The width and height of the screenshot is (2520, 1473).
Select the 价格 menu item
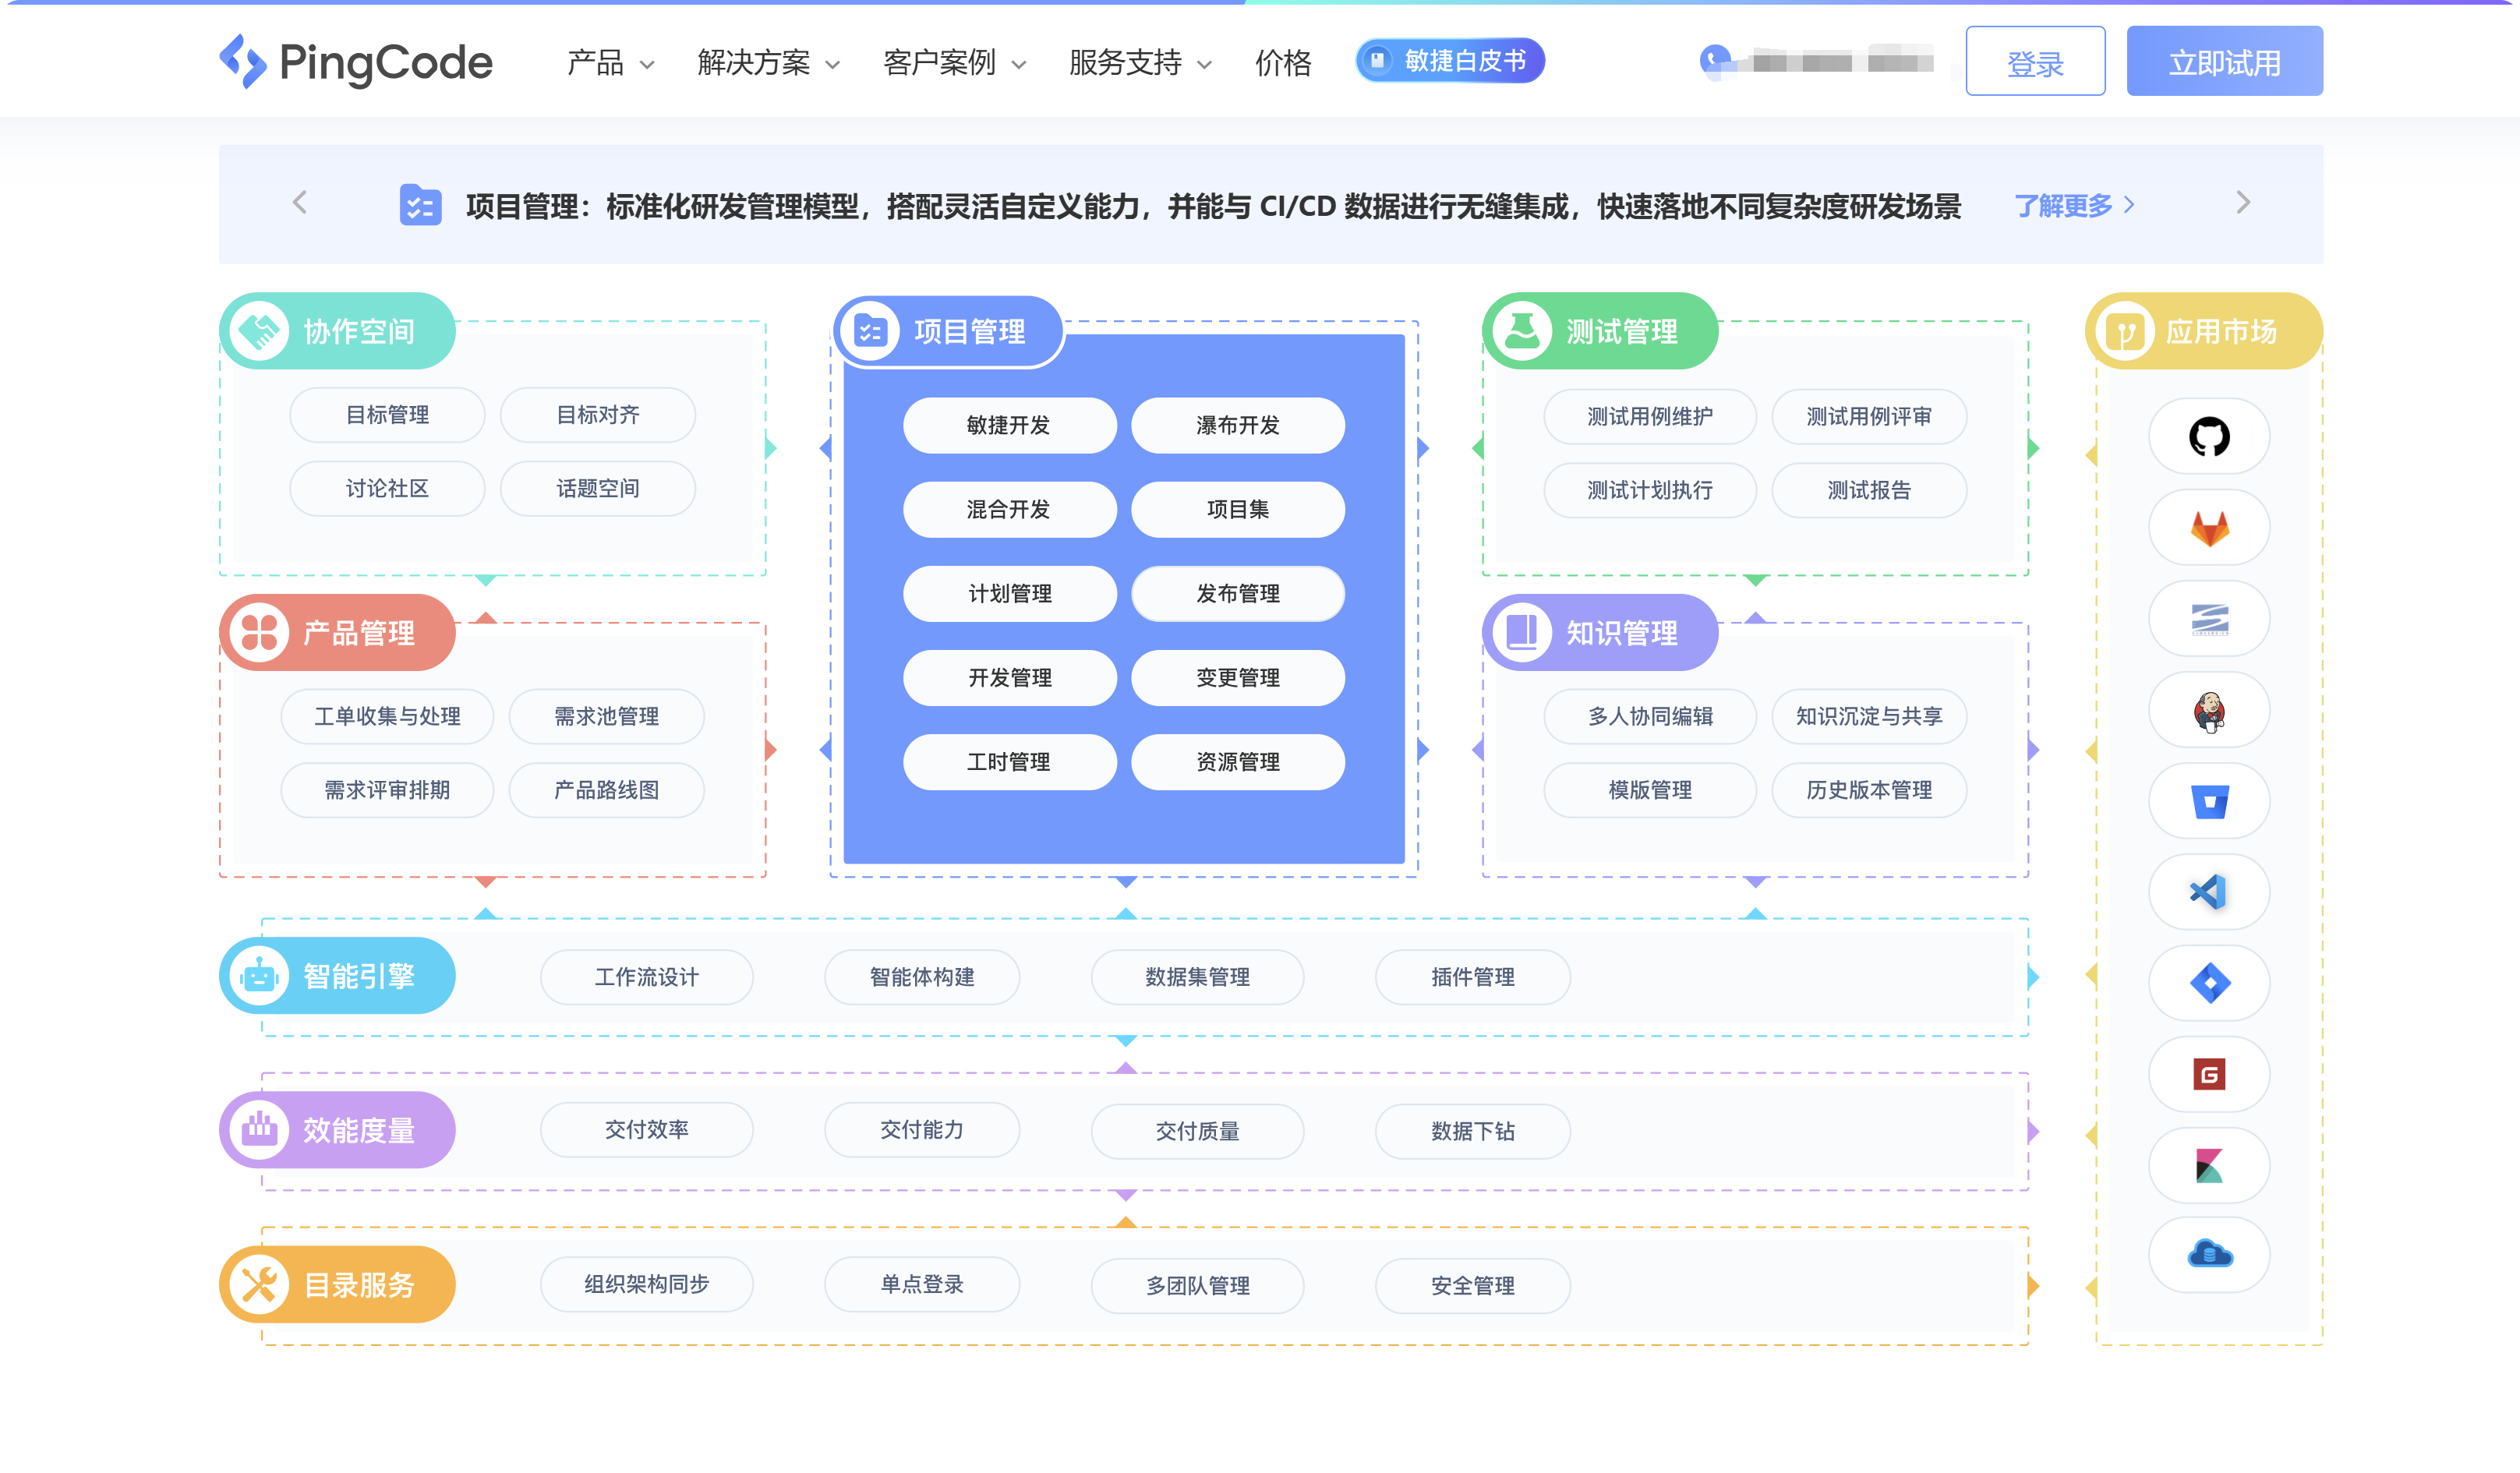[1283, 62]
